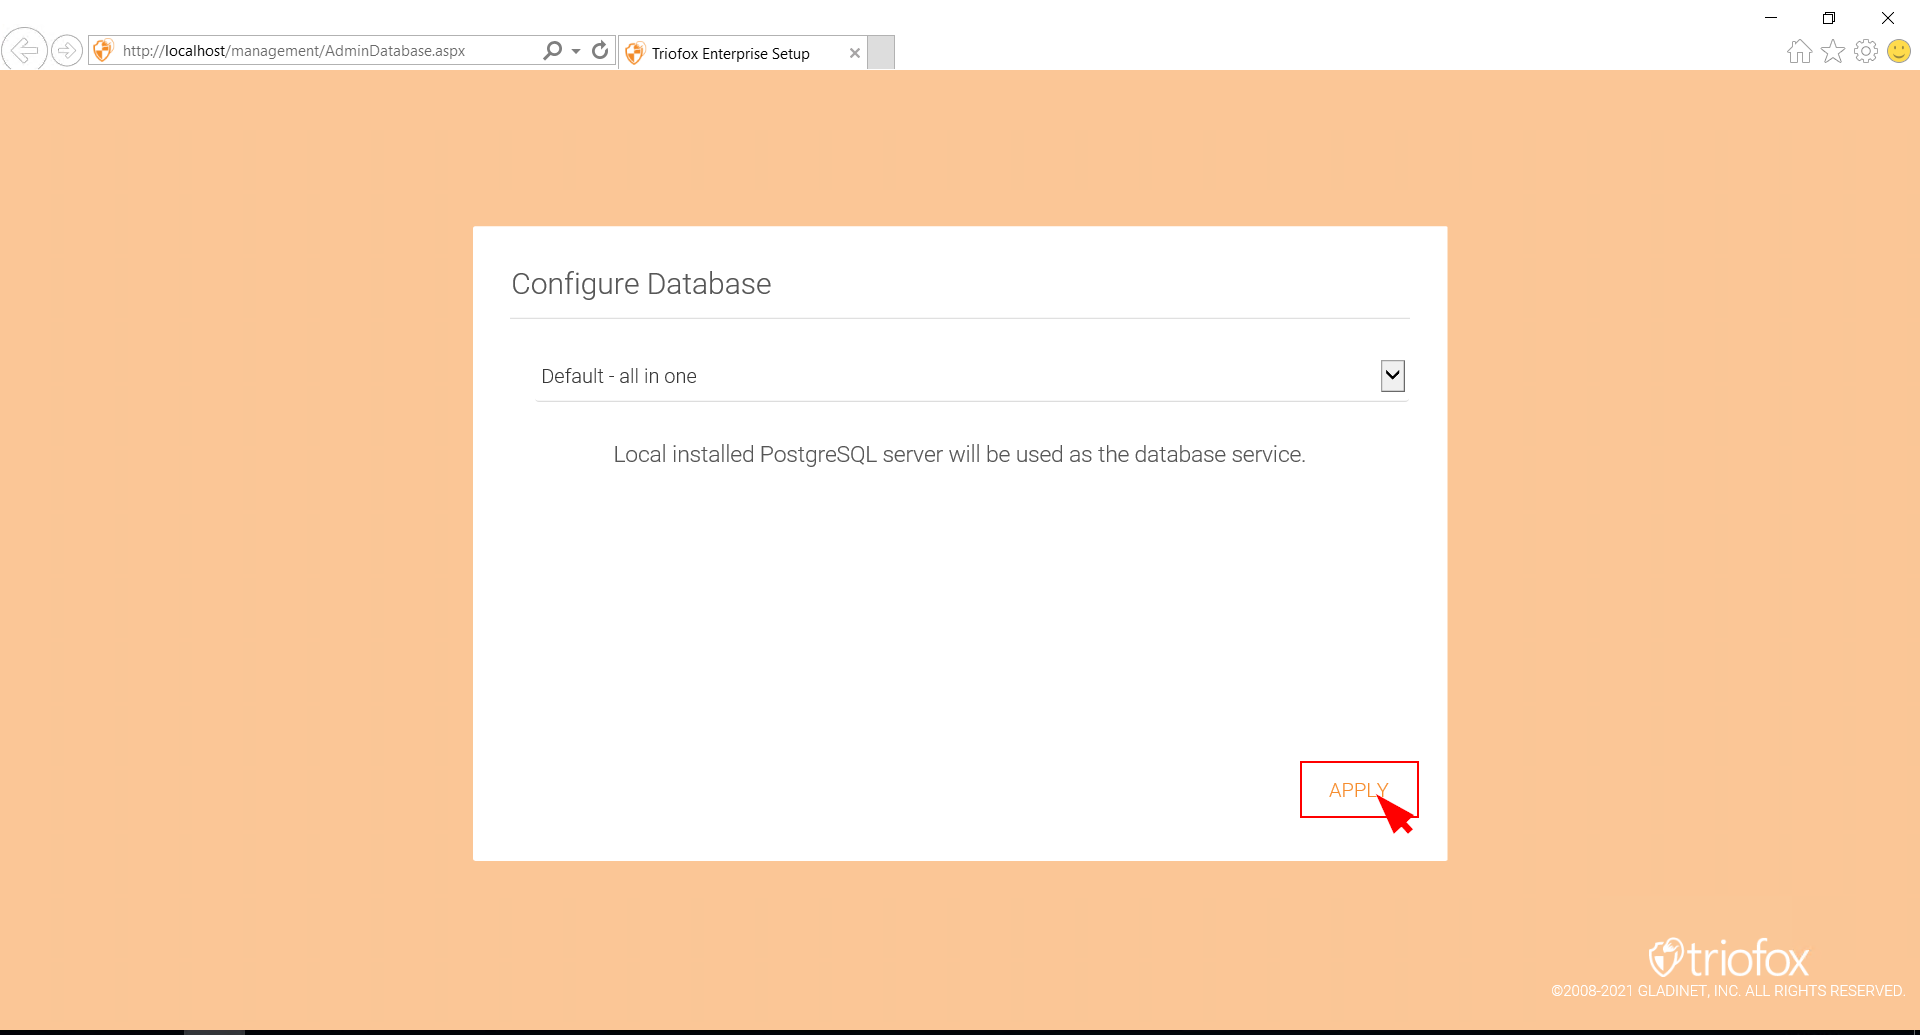Close the Triofox Enterprise Setup tab
1920x1035 pixels.
(854, 53)
